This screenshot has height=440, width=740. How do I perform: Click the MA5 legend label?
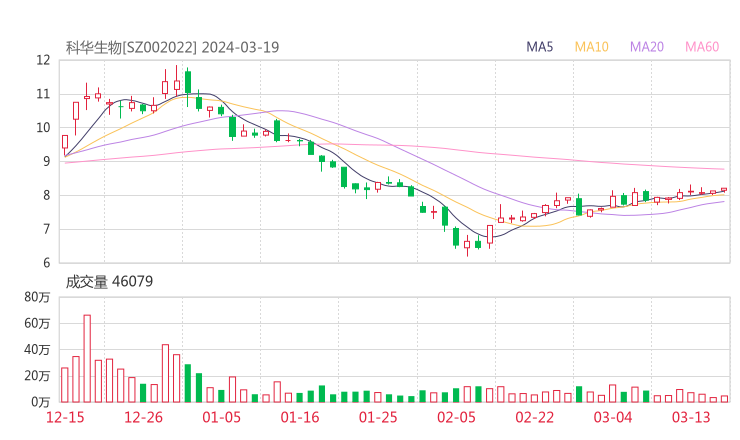tap(539, 47)
